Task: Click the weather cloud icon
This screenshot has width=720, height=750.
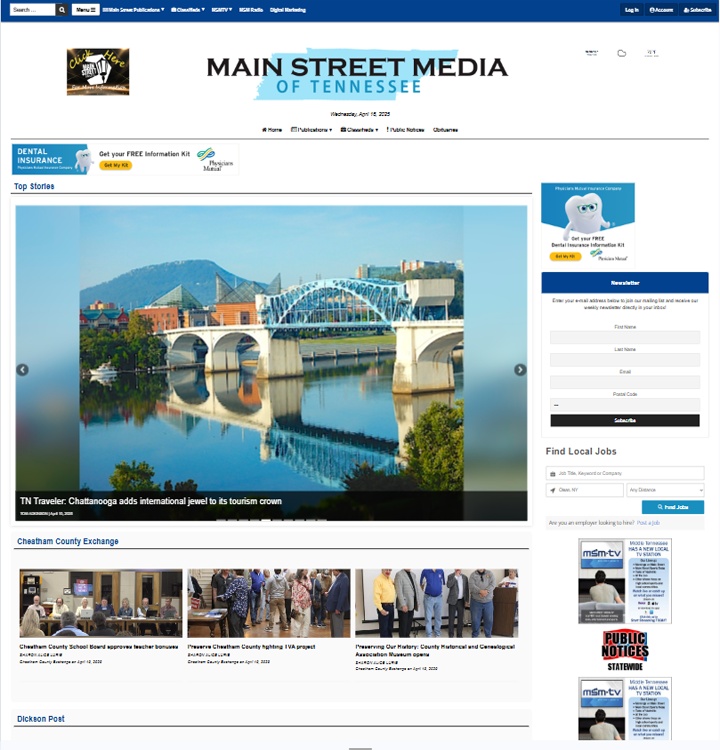Action: coord(621,53)
